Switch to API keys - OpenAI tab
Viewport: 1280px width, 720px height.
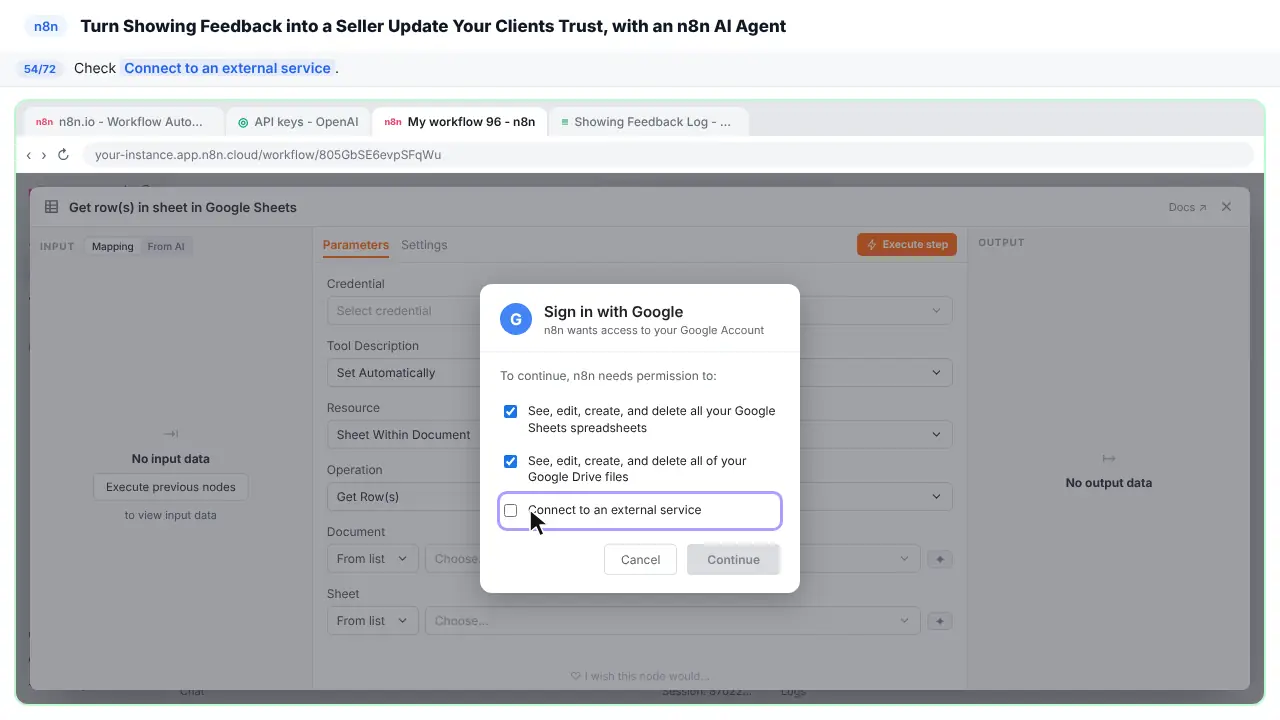[298, 122]
